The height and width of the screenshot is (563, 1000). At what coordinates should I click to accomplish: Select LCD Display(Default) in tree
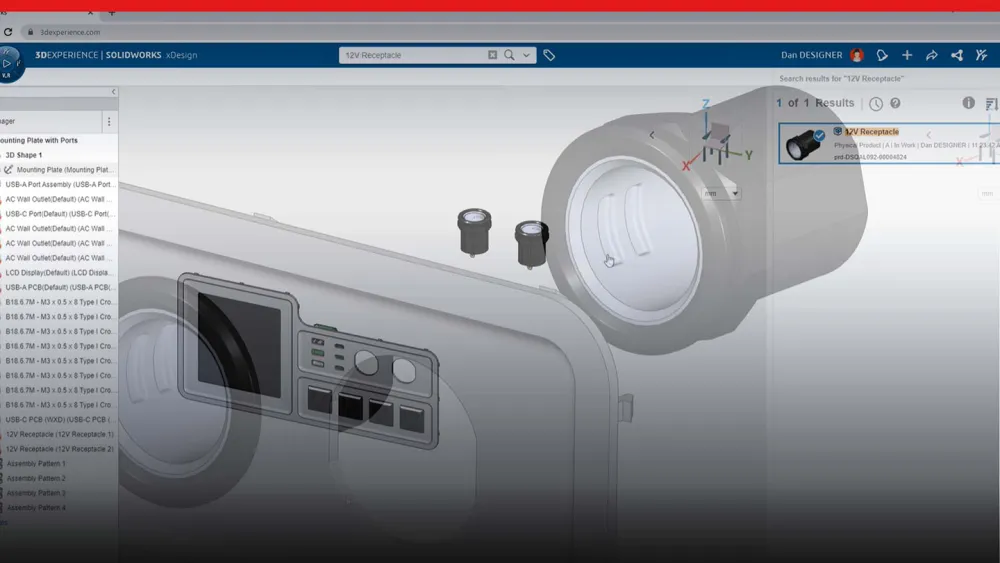click(59, 272)
